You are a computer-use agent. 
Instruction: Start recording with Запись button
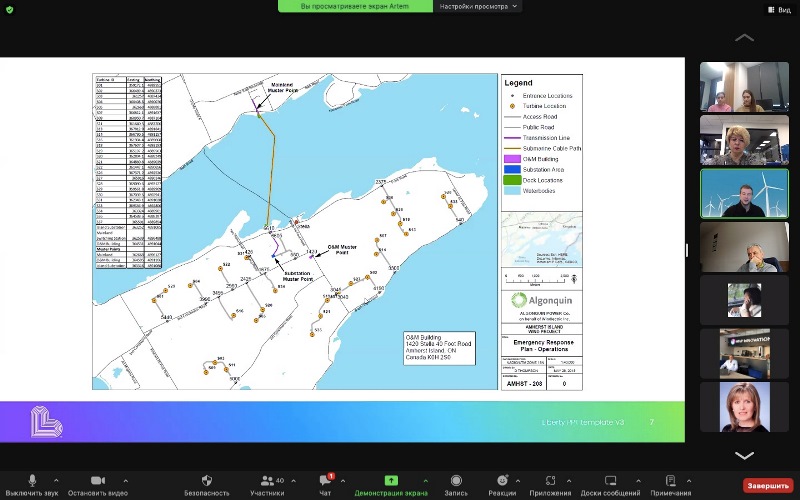tap(456, 481)
